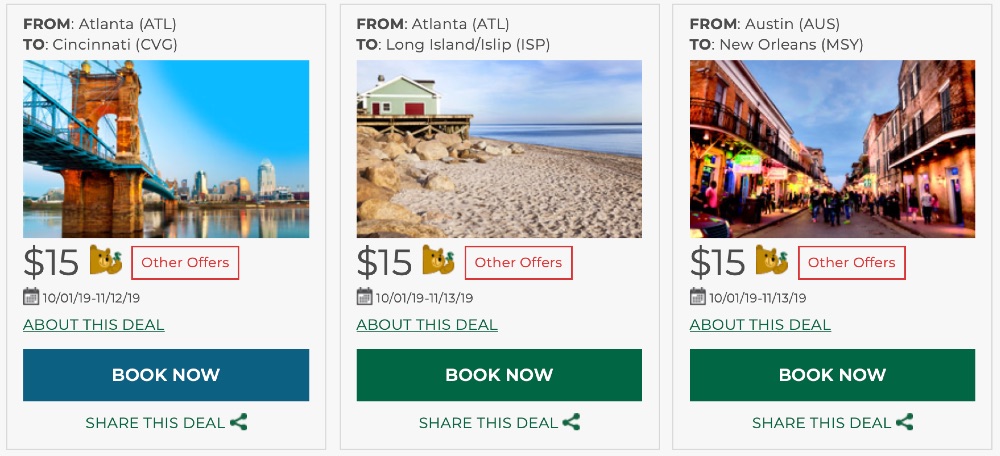This screenshot has height=456, width=1000.
Task: Click the share icon on the New Orleans deal
Action: click(x=904, y=422)
